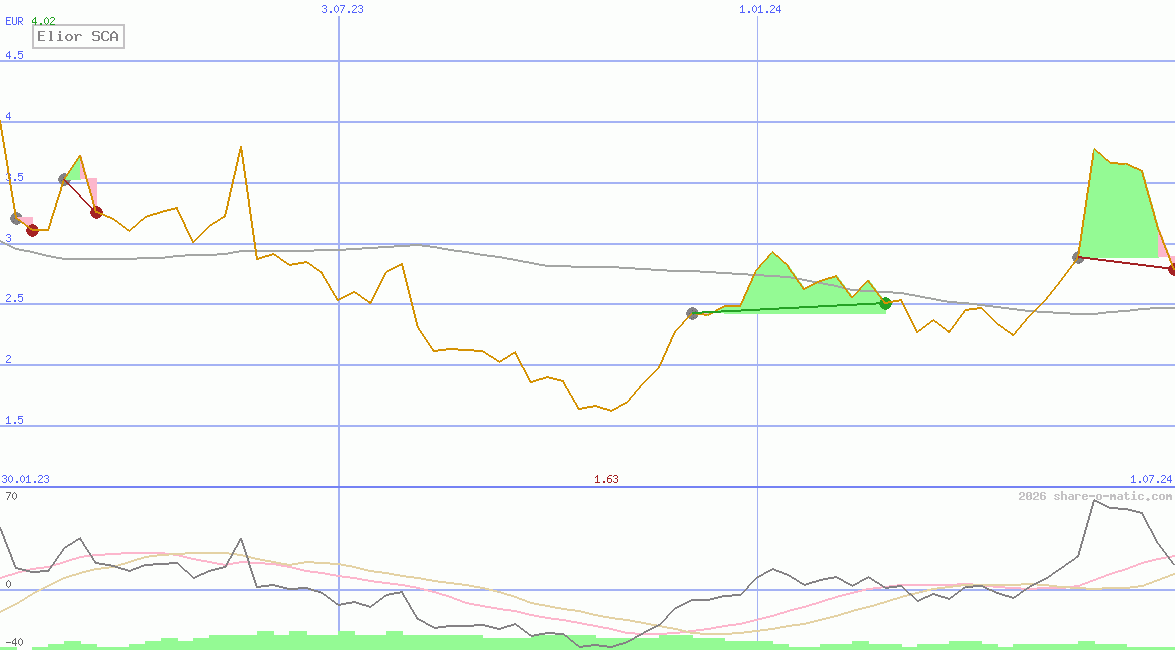Click the 1.63 low price label
This screenshot has width=1175, height=650.
[606, 479]
